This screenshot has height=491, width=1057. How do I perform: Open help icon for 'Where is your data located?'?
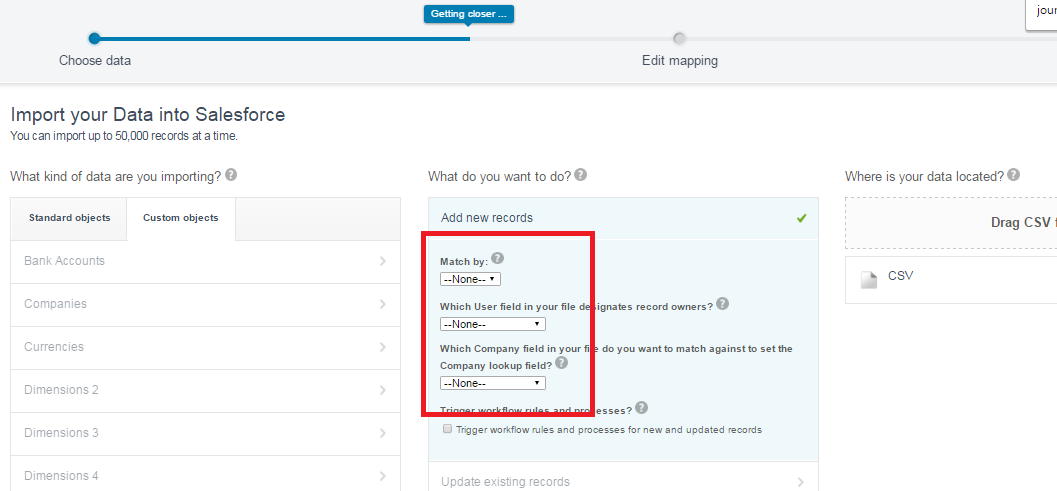[x=1013, y=175]
